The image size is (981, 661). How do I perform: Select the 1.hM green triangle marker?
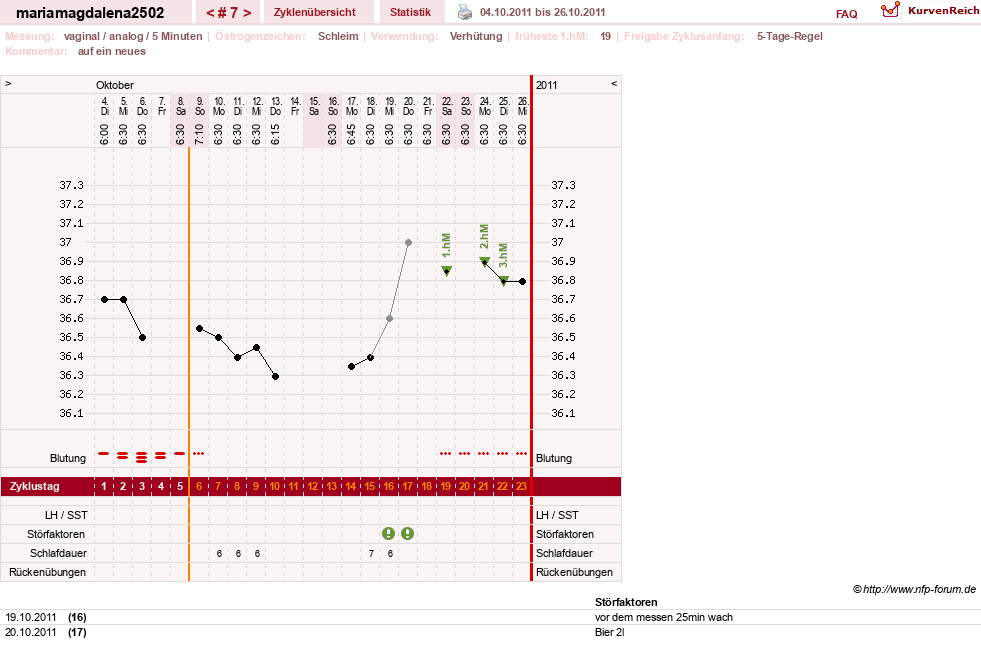coord(447,271)
